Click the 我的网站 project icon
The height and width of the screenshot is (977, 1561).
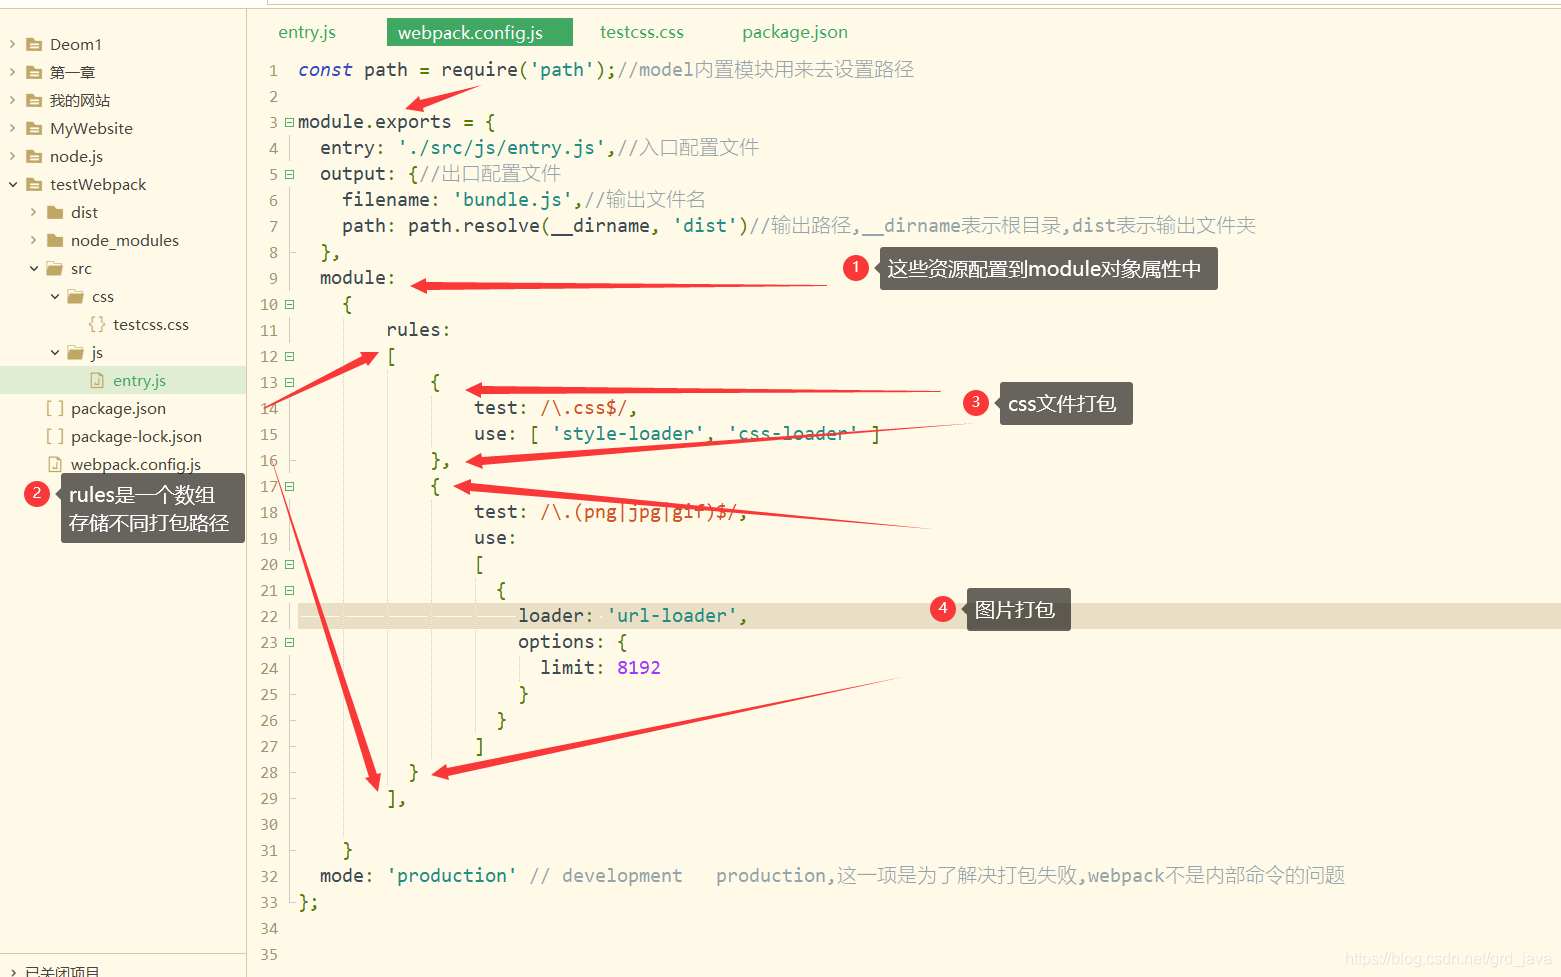pyautogui.click(x=34, y=100)
